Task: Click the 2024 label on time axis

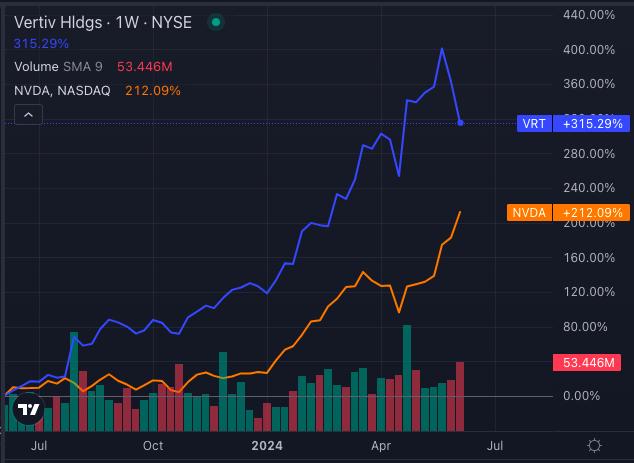Action: 268,445
